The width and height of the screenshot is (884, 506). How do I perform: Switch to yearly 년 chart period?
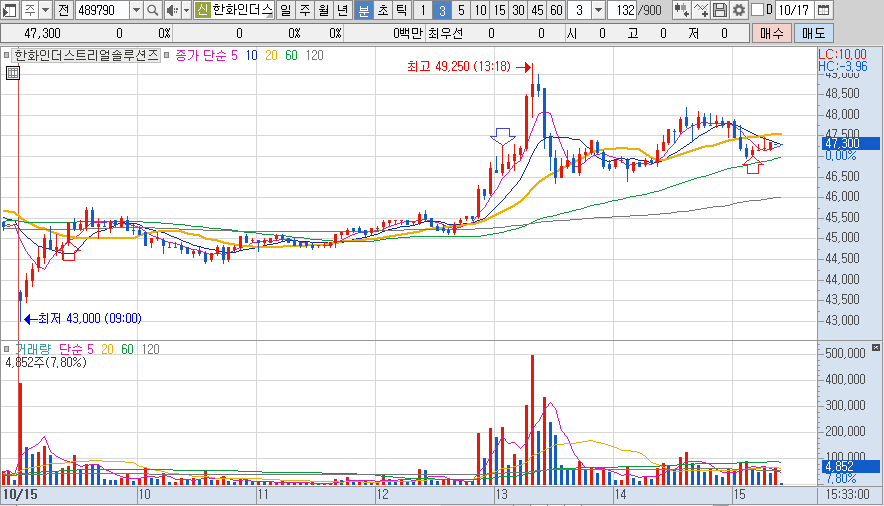pyautogui.click(x=342, y=10)
